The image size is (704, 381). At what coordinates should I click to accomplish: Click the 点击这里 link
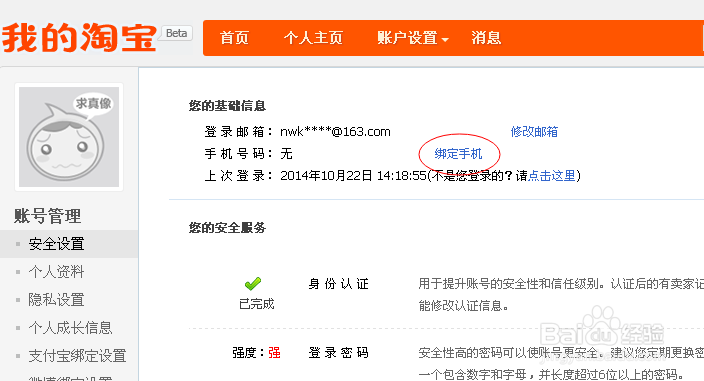pyautogui.click(x=552, y=175)
